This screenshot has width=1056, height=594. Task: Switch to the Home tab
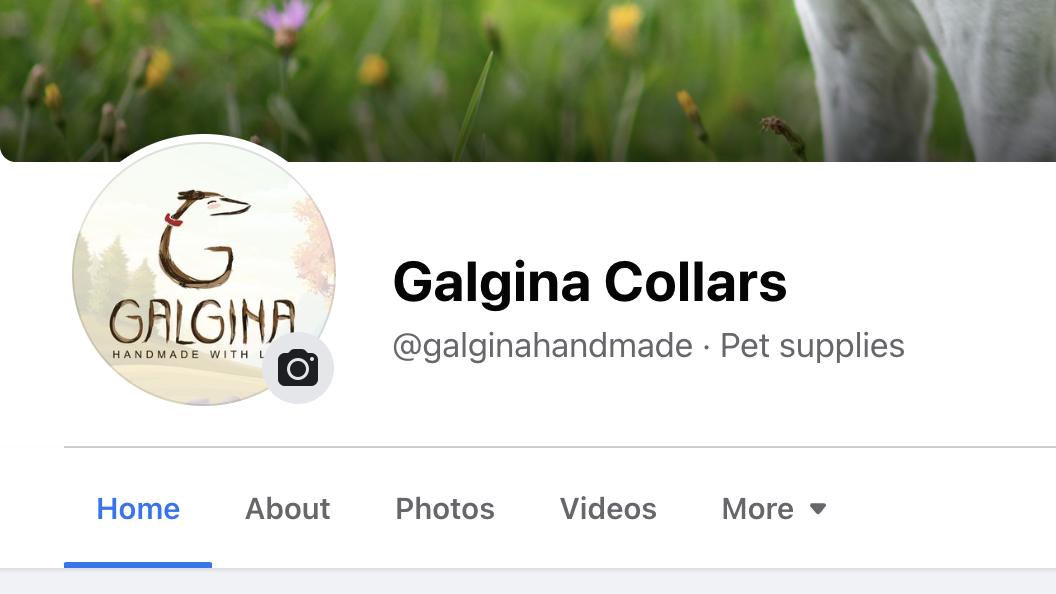pos(138,509)
